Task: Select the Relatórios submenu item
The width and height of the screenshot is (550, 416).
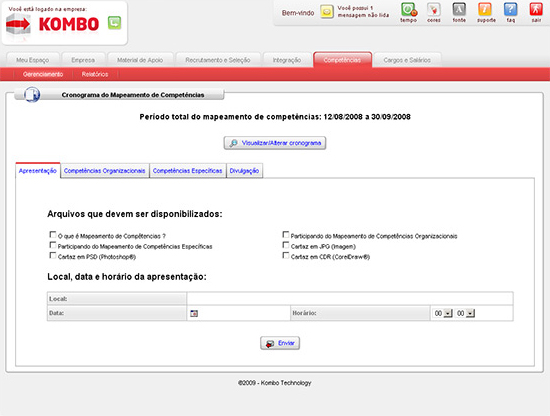Action: click(x=95, y=74)
